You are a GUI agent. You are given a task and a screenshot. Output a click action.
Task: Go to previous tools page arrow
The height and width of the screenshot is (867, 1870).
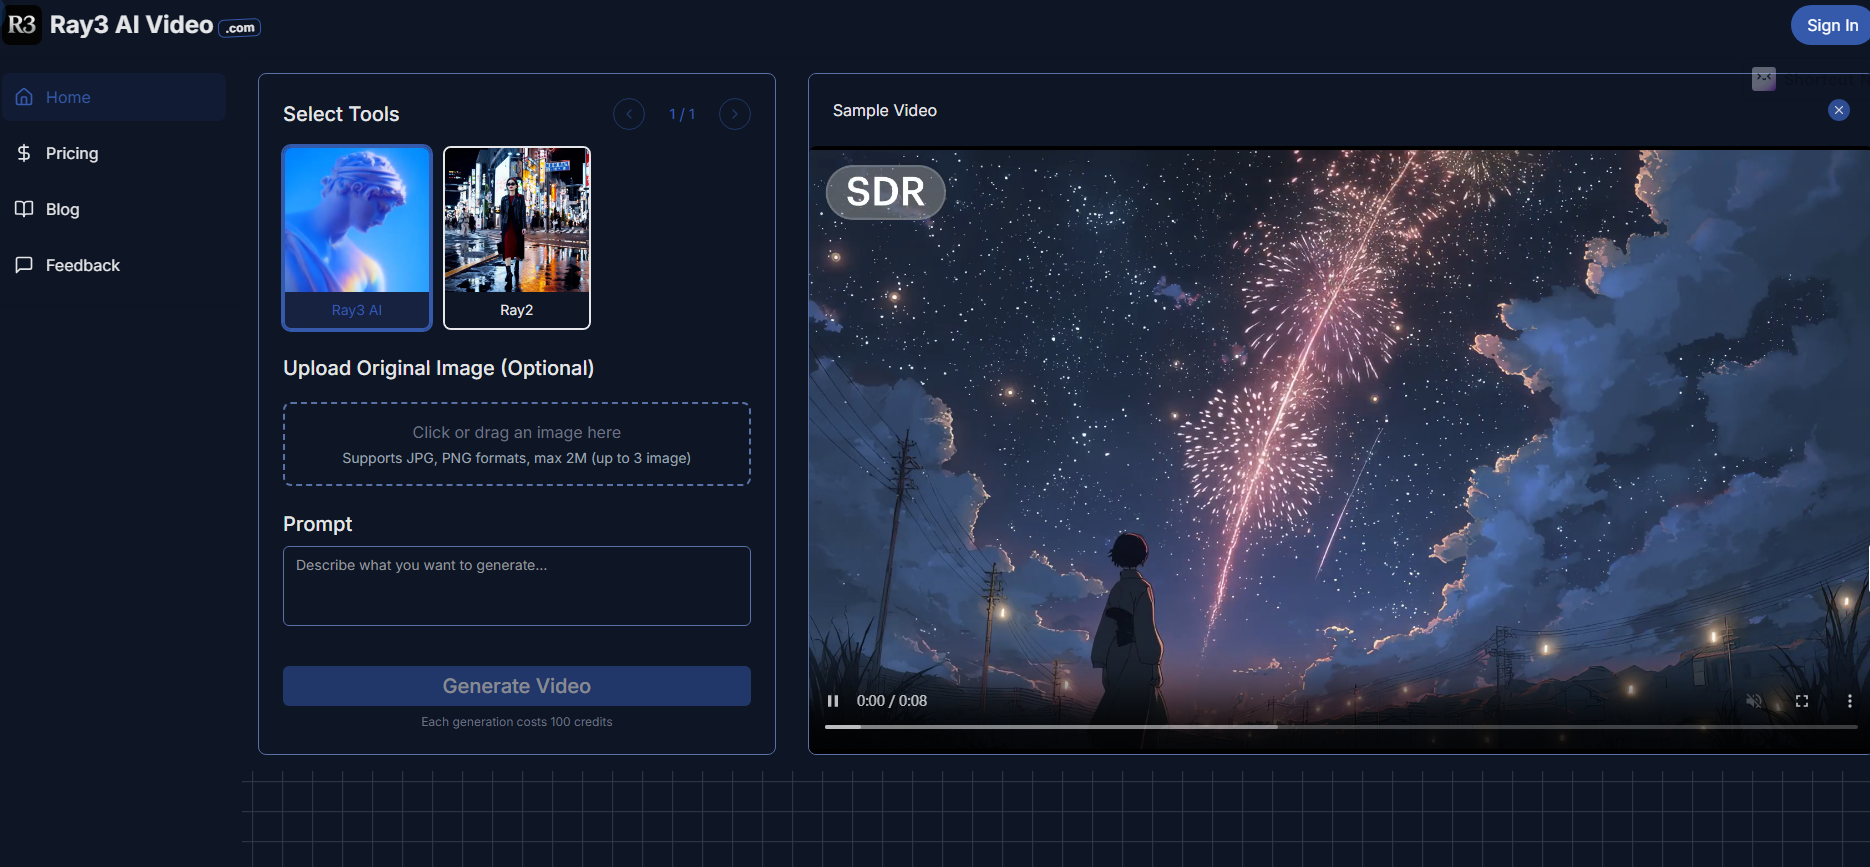[x=629, y=114]
